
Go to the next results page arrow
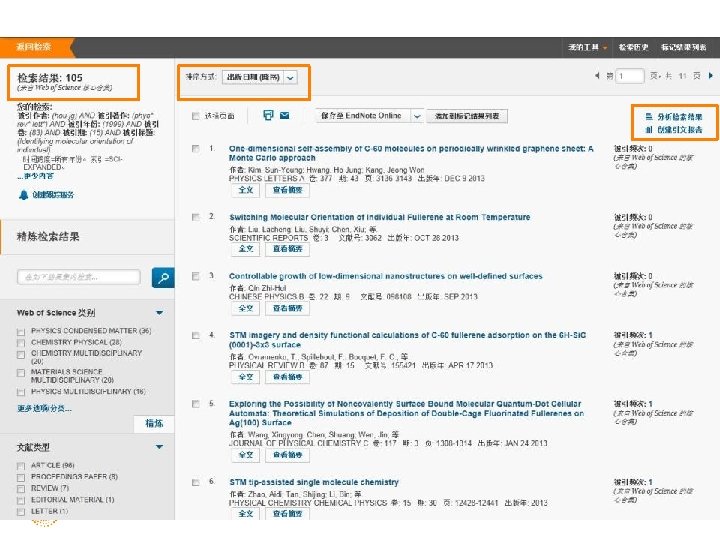click(711, 75)
